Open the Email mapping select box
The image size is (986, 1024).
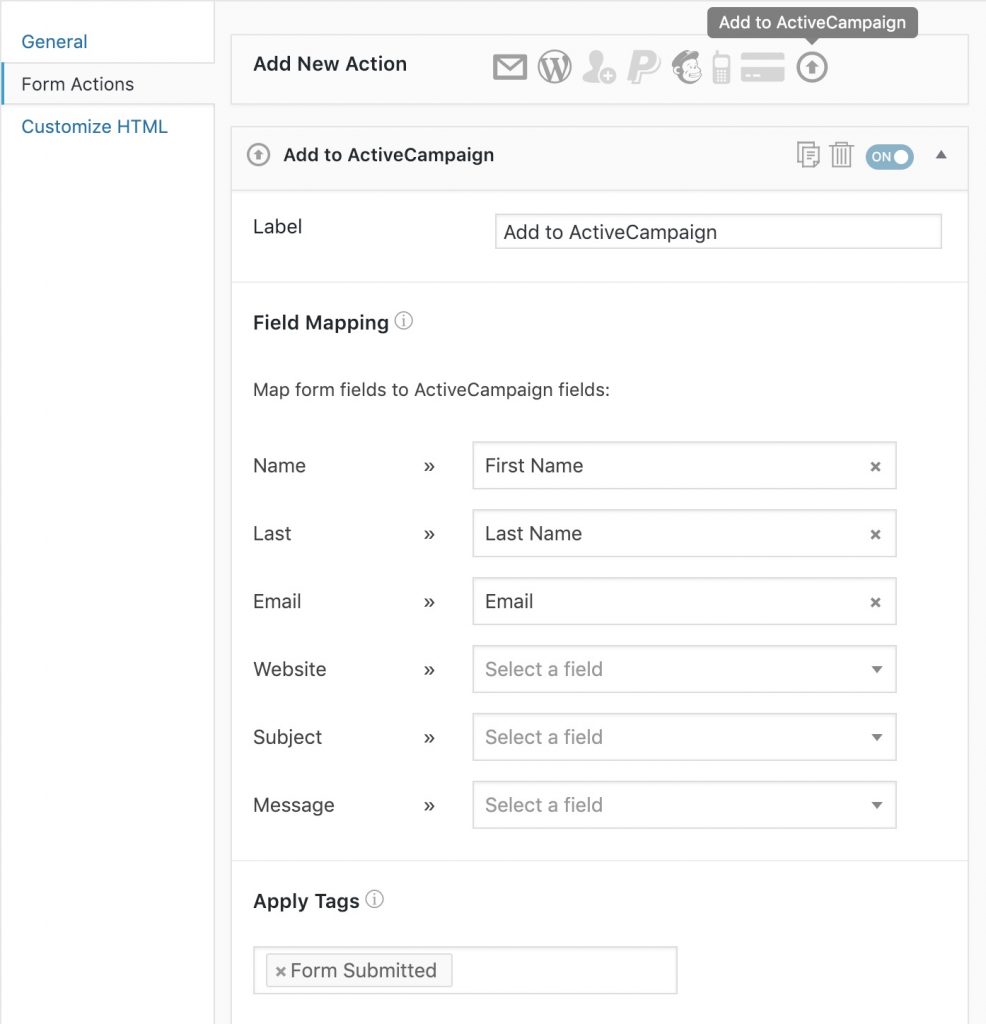pos(684,601)
